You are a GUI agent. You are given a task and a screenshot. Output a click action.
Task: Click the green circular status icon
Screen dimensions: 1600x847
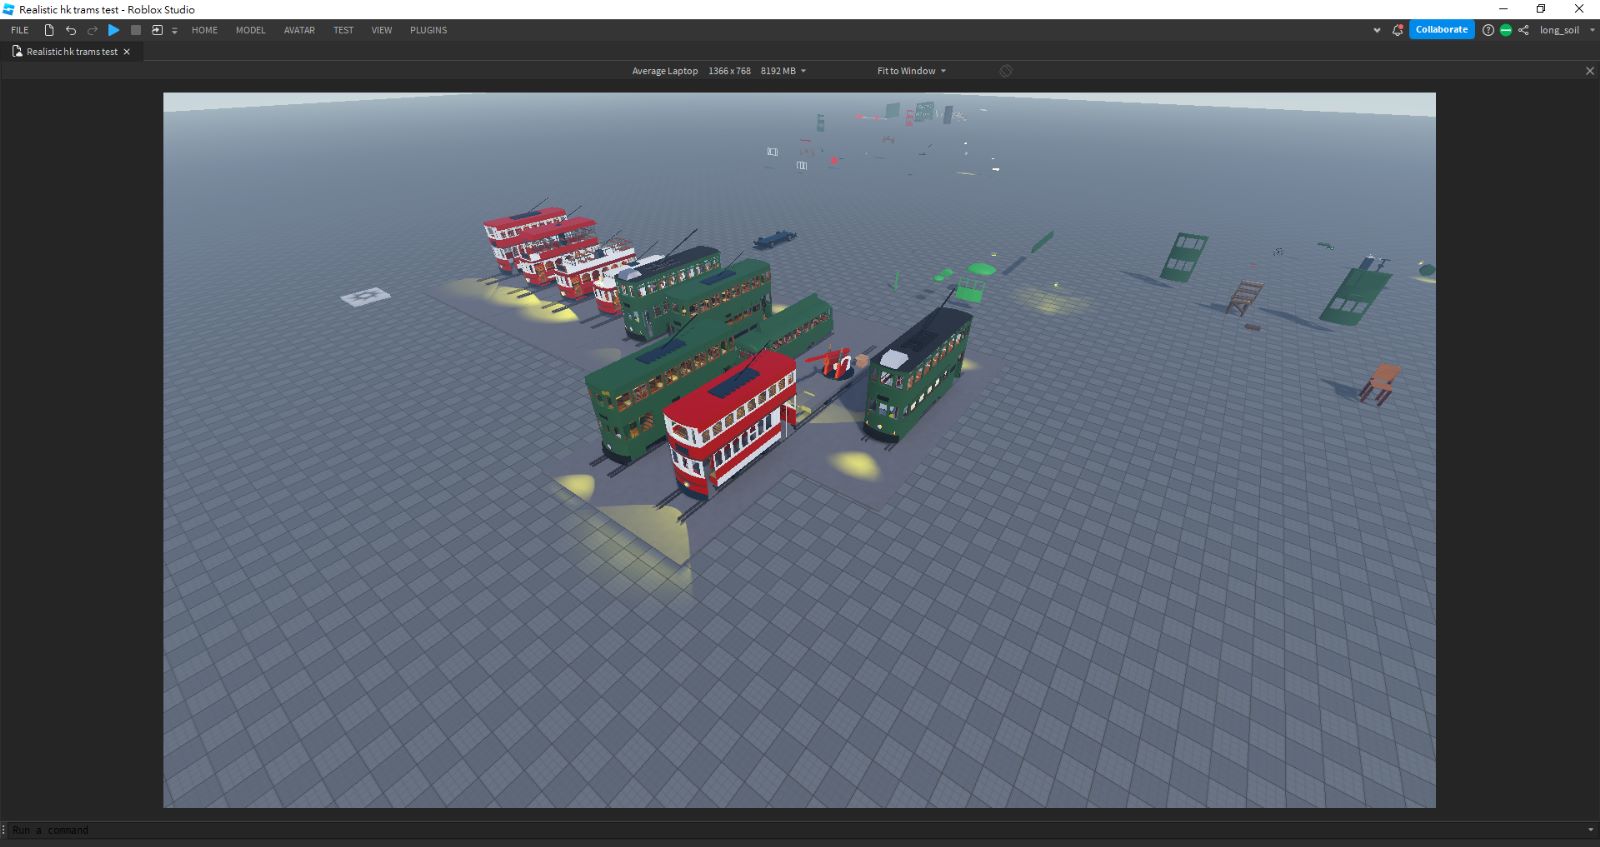1505,30
